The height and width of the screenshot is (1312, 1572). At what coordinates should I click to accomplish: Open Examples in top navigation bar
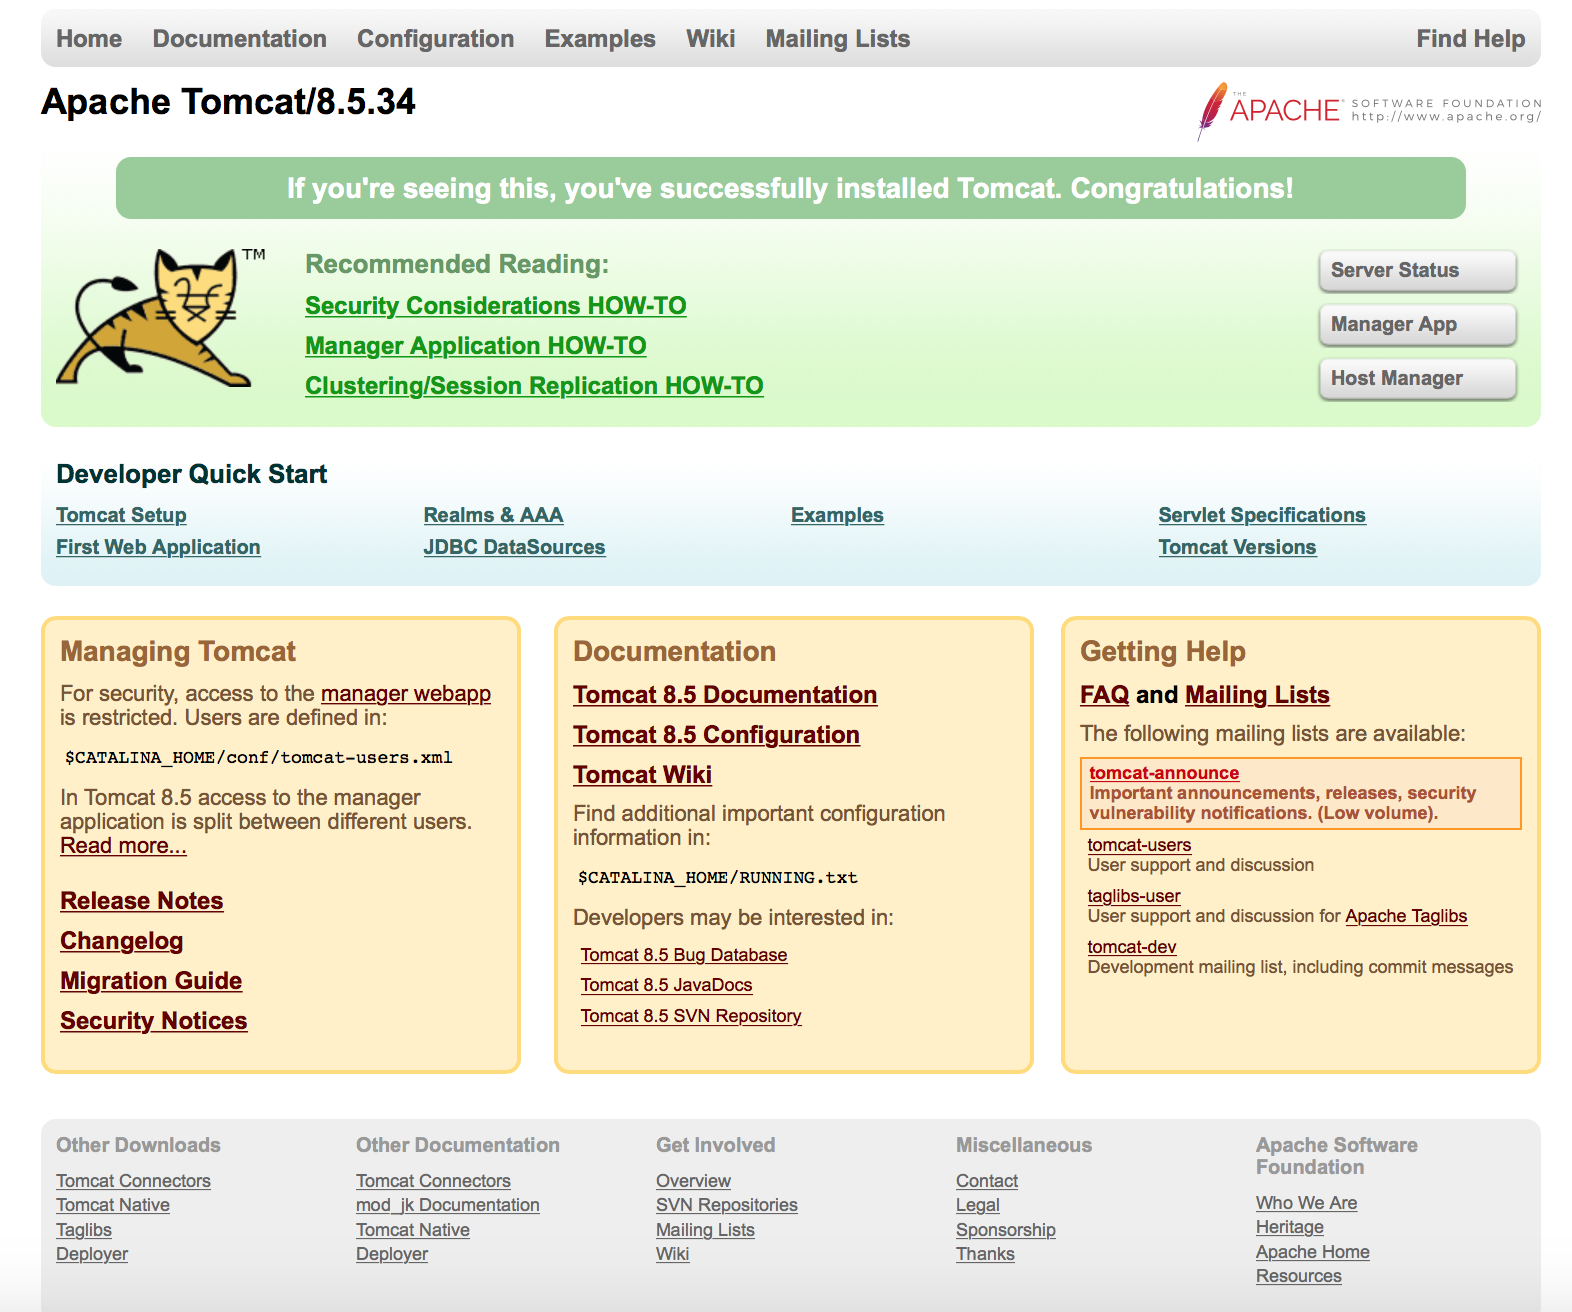(600, 39)
